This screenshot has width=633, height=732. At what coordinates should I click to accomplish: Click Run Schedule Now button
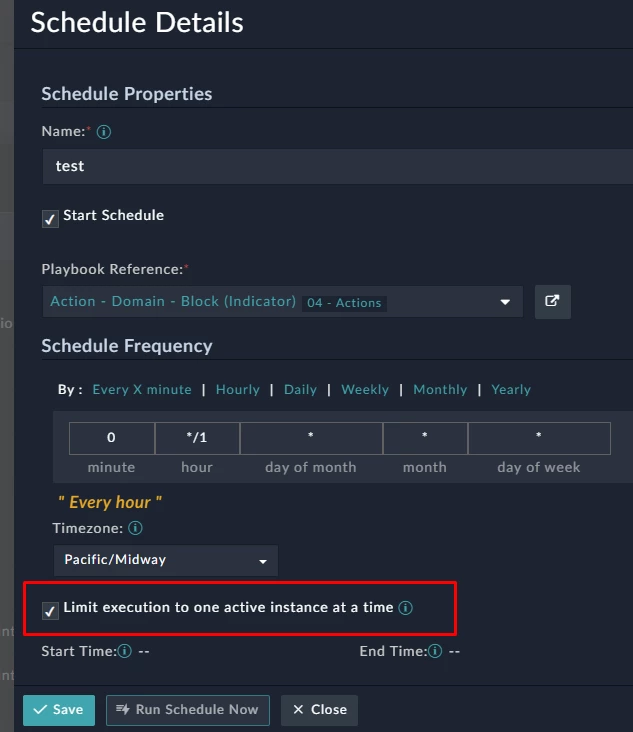tap(188, 710)
